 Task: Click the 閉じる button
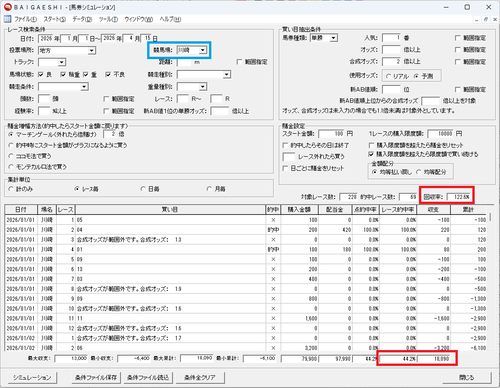tap(467, 378)
